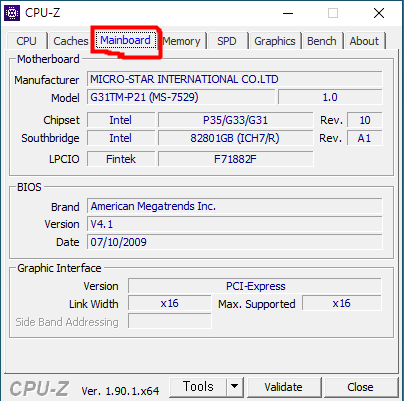
Task: Click the model revision value 1.0
Action: [x=330, y=97]
